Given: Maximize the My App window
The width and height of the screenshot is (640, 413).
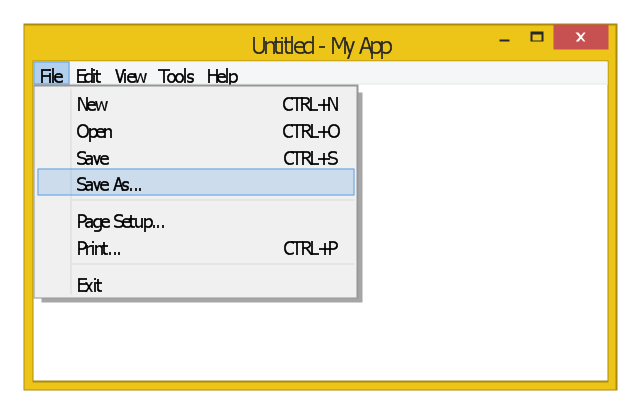Looking at the screenshot, I should (x=537, y=38).
